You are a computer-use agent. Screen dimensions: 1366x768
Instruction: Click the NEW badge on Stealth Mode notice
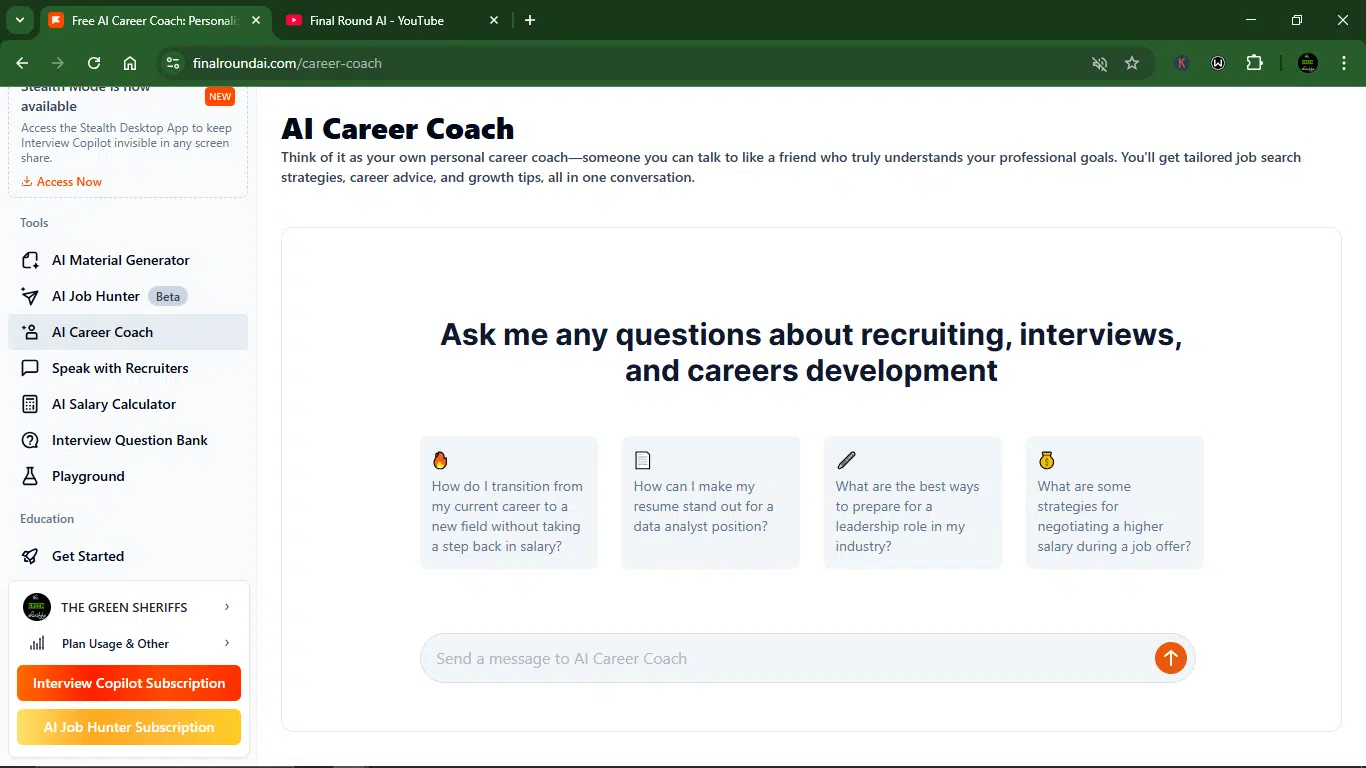pyautogui.click(x=220, y=97)
